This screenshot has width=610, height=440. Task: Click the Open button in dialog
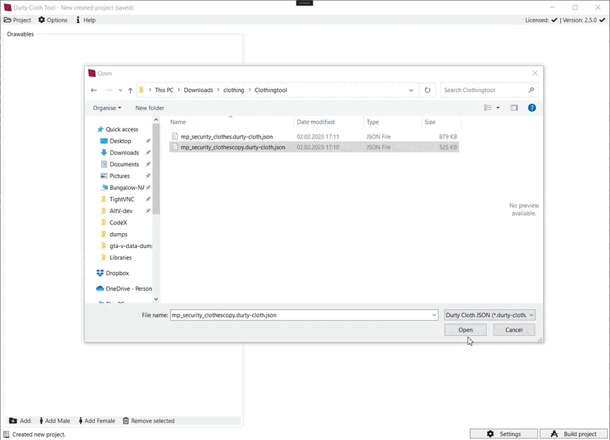point(465,330)
